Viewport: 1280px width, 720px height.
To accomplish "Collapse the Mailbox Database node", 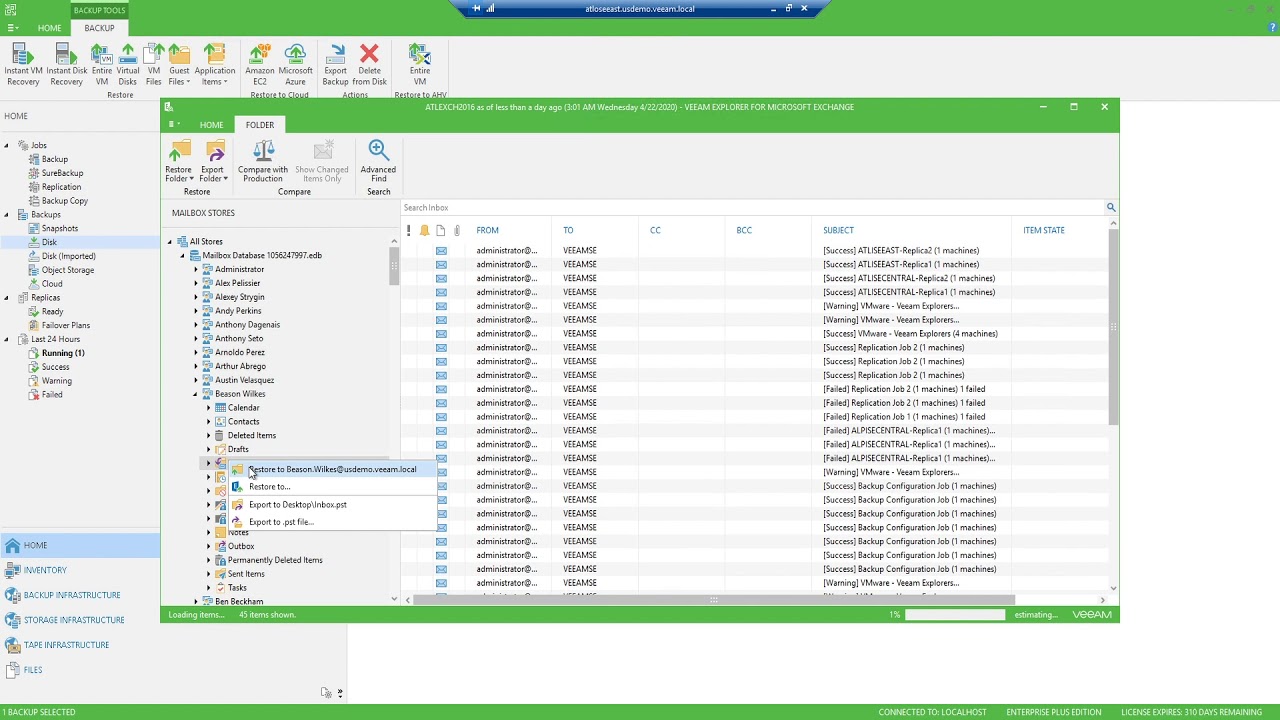I will (183, 255).
